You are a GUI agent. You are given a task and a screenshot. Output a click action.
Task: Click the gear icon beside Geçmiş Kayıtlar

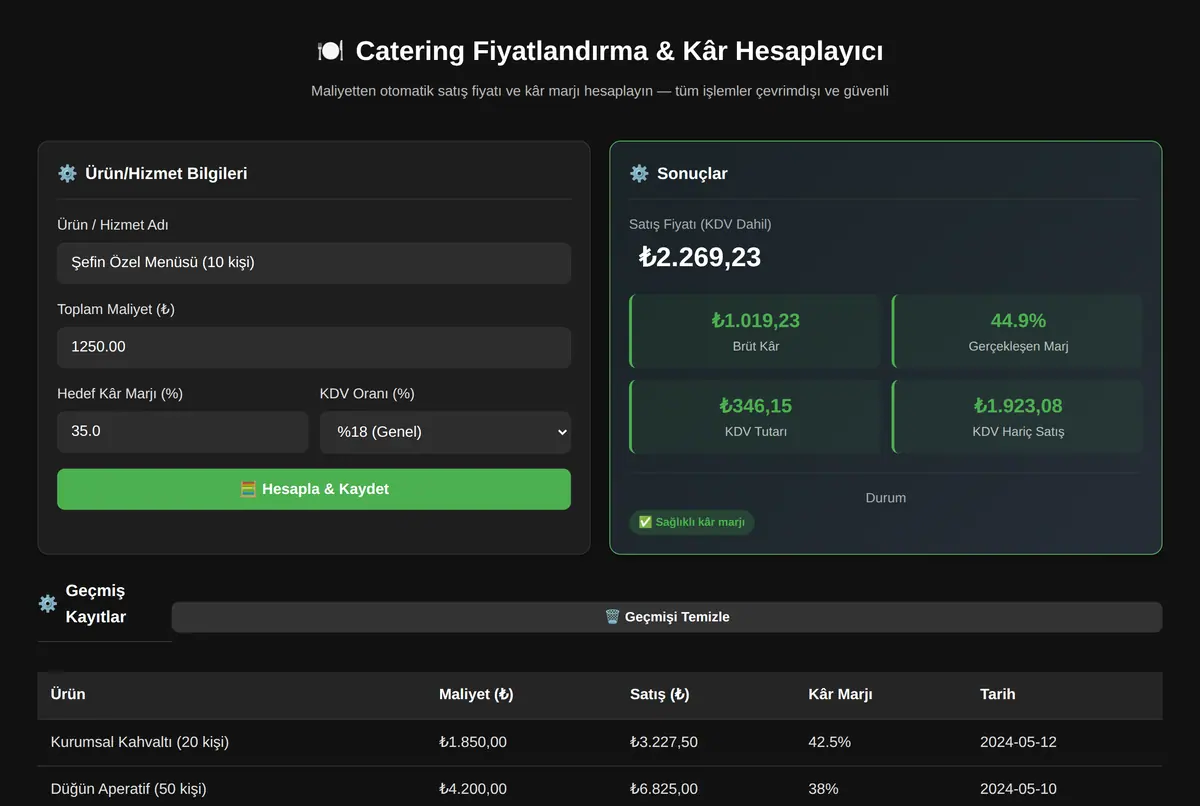(x=47, y=604)
